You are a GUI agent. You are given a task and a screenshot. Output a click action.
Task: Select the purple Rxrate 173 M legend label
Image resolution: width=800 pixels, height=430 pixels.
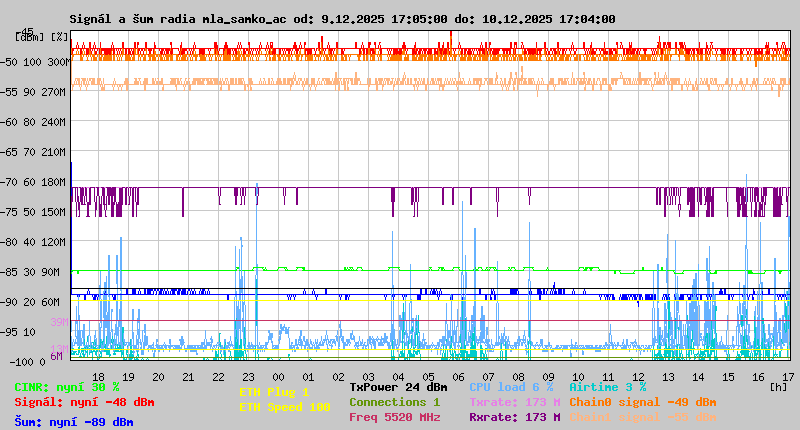coord(514,417)
